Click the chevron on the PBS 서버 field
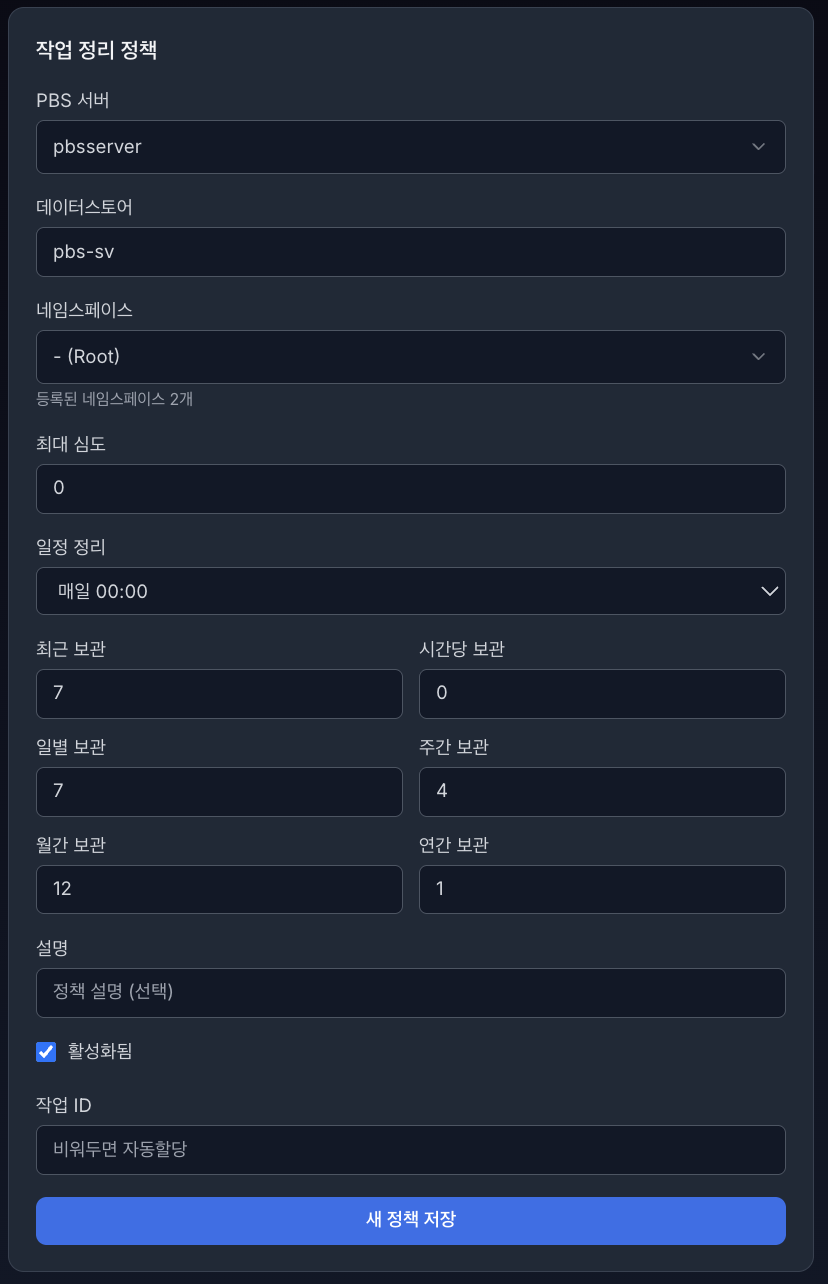828x1284 pixels. point(758,147)
